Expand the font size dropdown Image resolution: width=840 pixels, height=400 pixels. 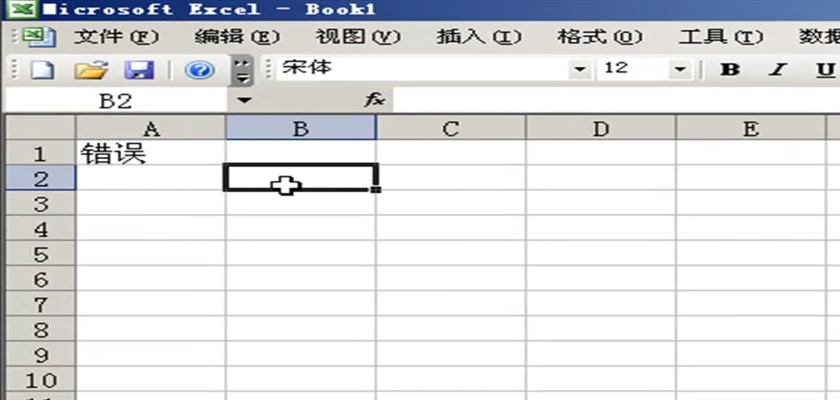pos(680,69)
